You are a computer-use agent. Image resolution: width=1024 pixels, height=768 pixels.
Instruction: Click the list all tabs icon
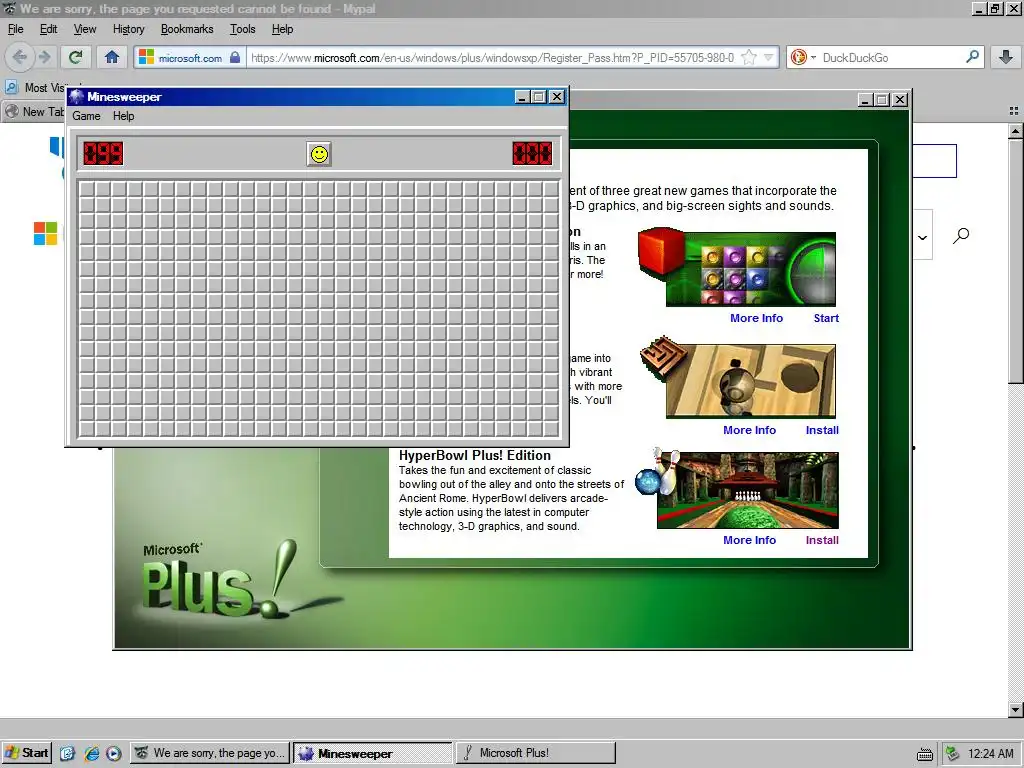click(1014, 111)
